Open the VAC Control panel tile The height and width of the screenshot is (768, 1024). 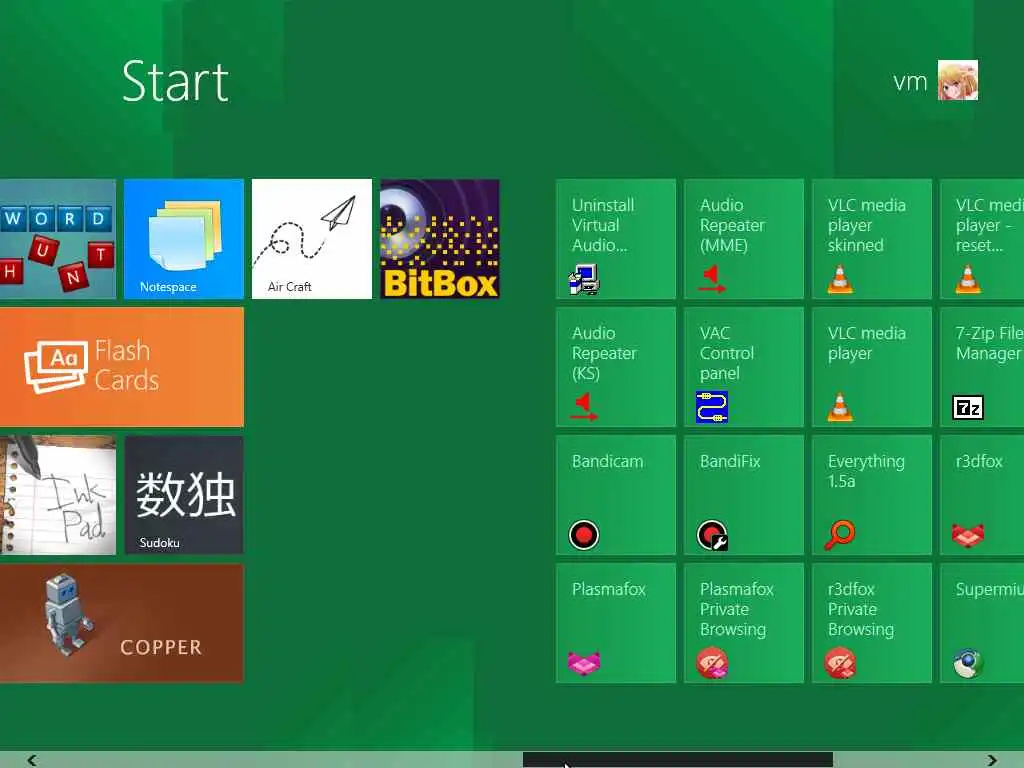click(744, 367)
